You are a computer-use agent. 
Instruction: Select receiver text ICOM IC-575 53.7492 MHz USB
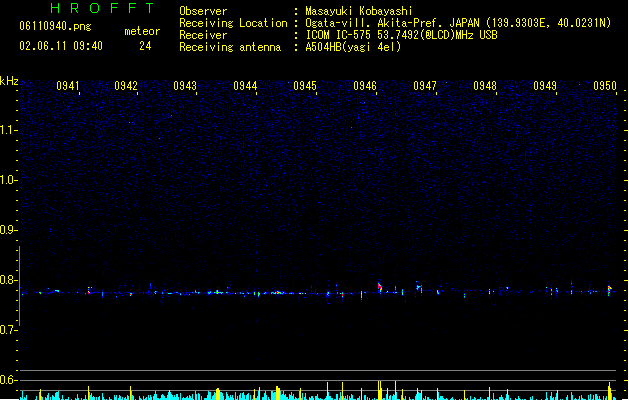pos(402,35)
